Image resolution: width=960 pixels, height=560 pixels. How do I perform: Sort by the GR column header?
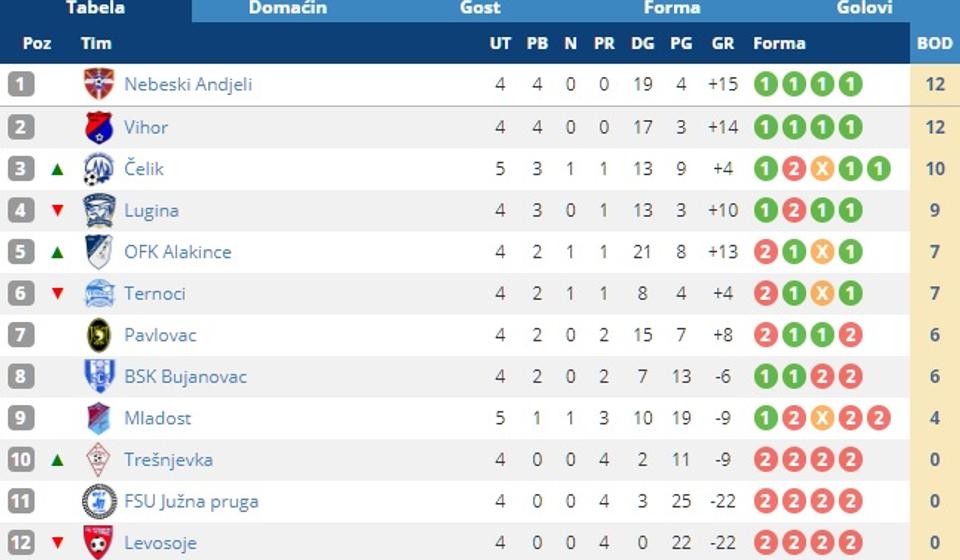(722, 44)
